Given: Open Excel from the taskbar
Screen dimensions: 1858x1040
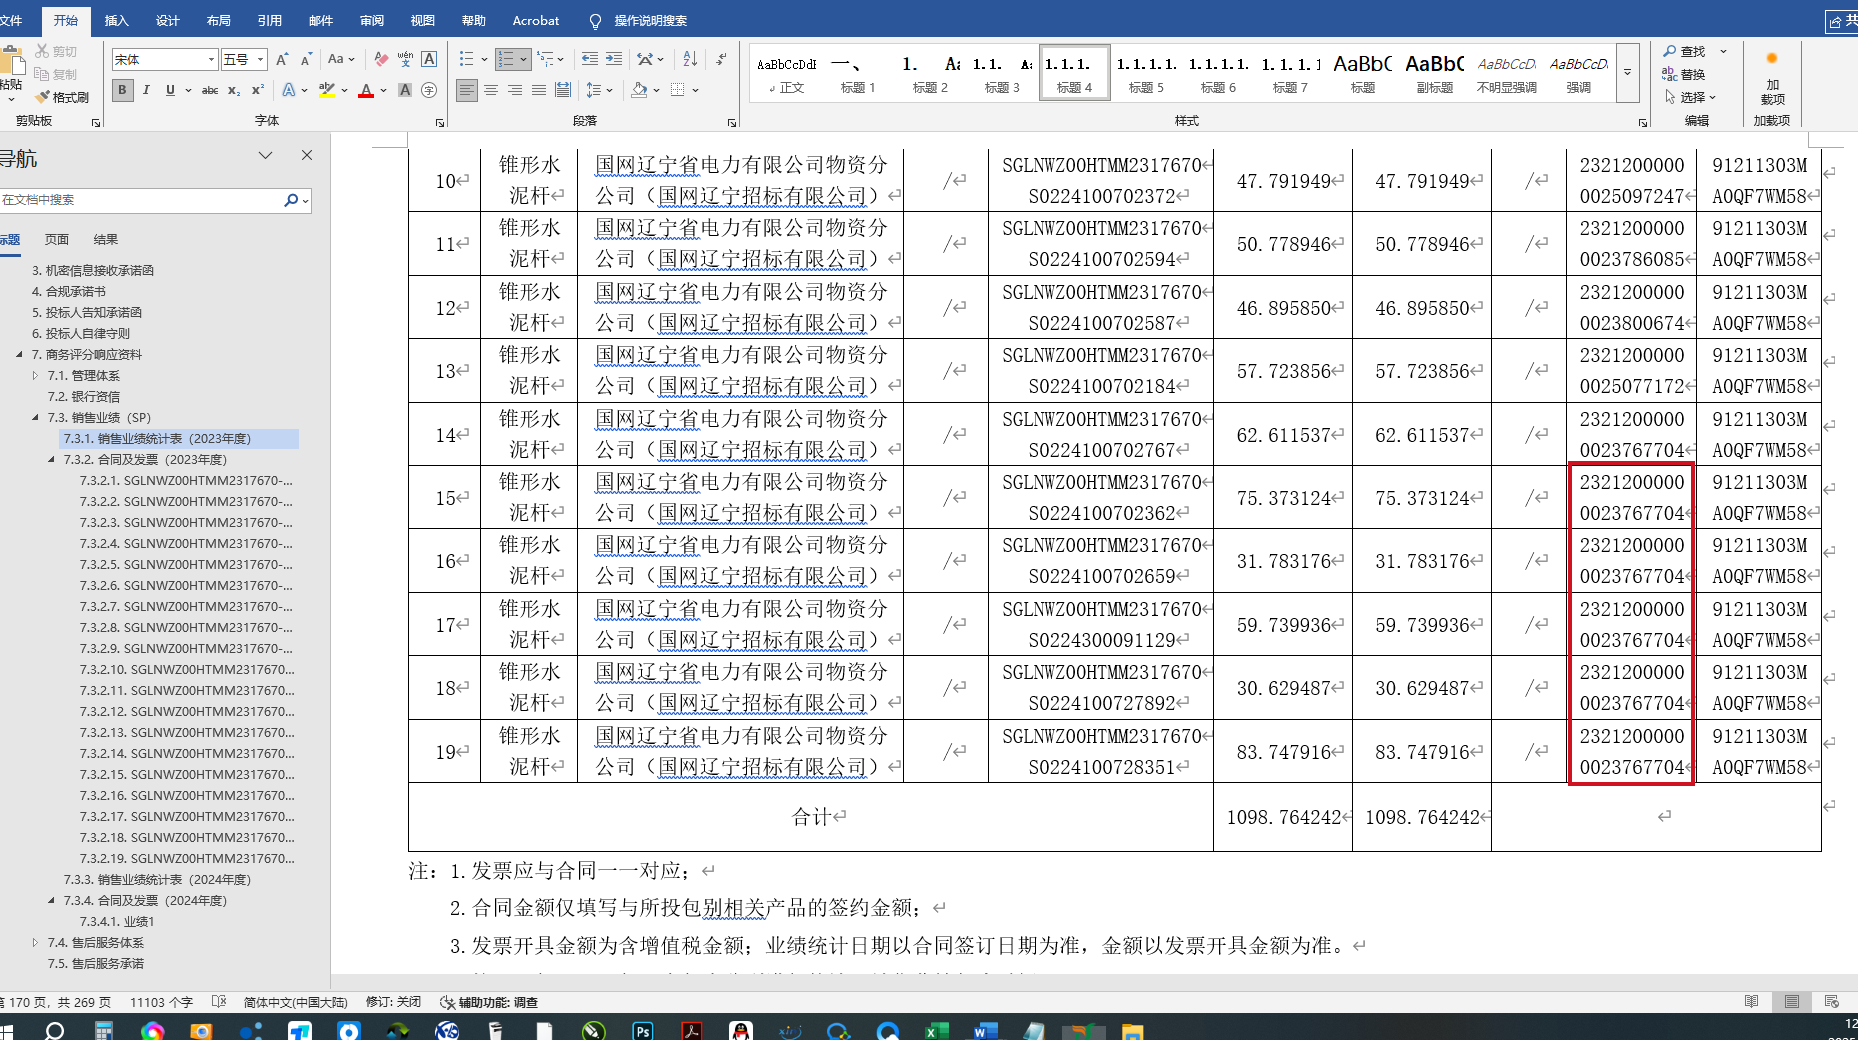Looking at the screenshot, I should [x=936, y=1031].
